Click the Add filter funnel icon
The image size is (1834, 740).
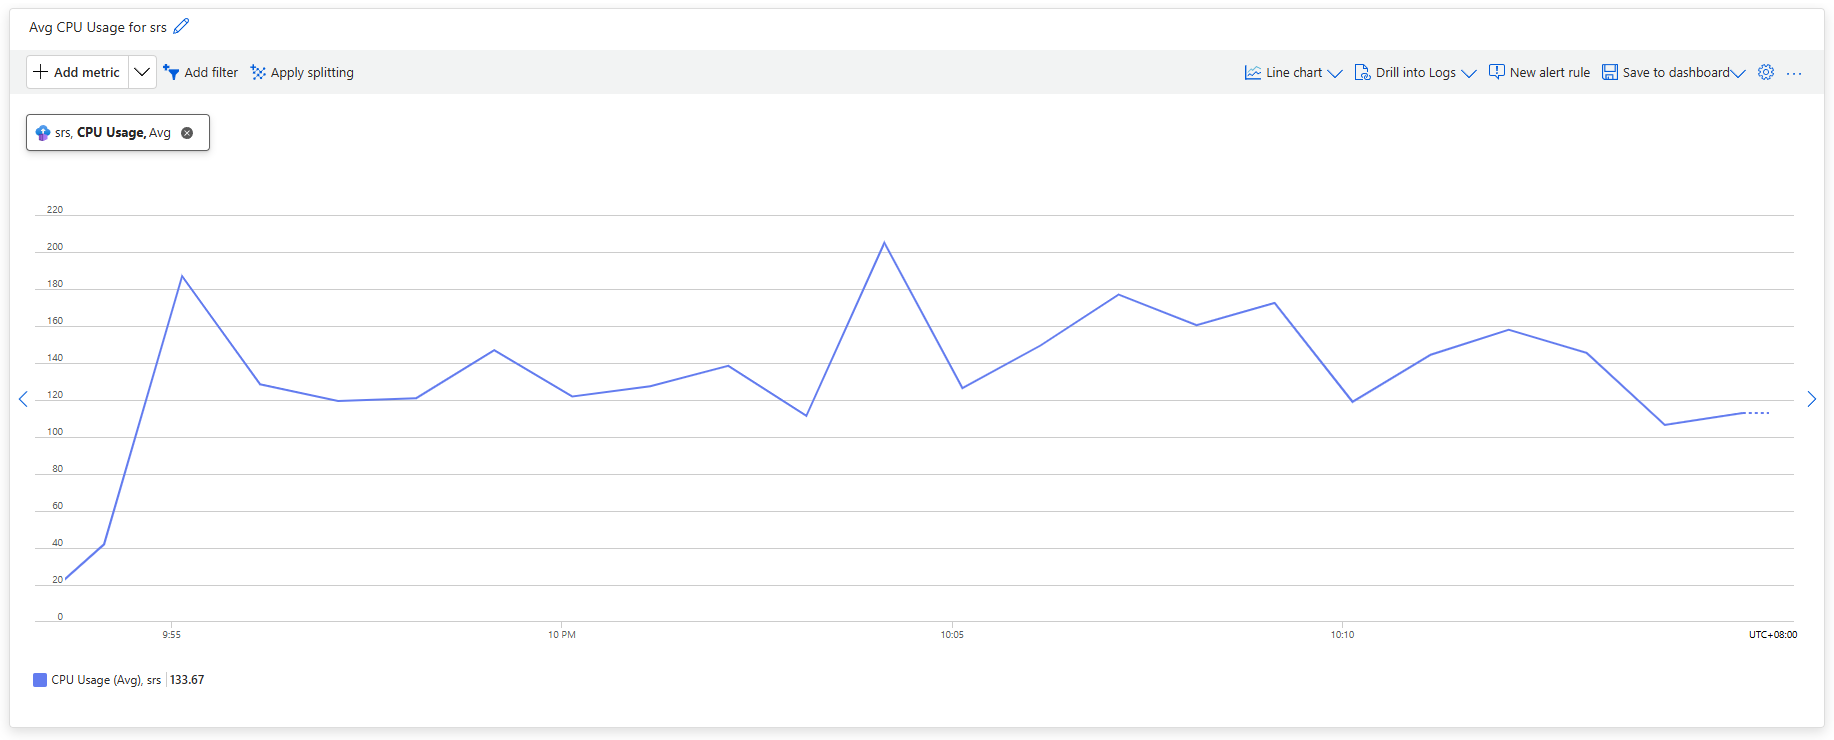pyautogui.click(x=171, y=72)
